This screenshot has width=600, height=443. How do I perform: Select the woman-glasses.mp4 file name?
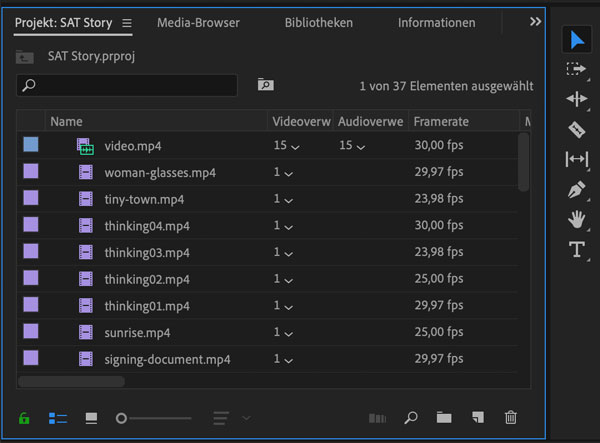[160, 173]
